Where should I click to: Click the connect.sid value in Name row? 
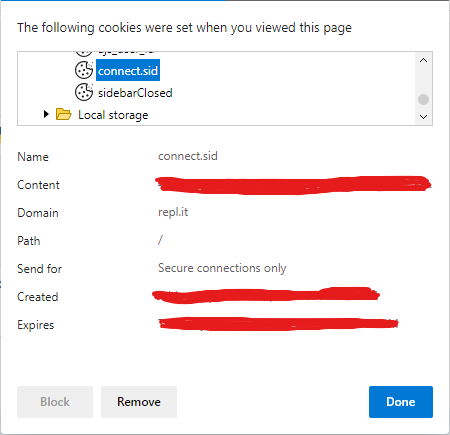coord(188,156)
